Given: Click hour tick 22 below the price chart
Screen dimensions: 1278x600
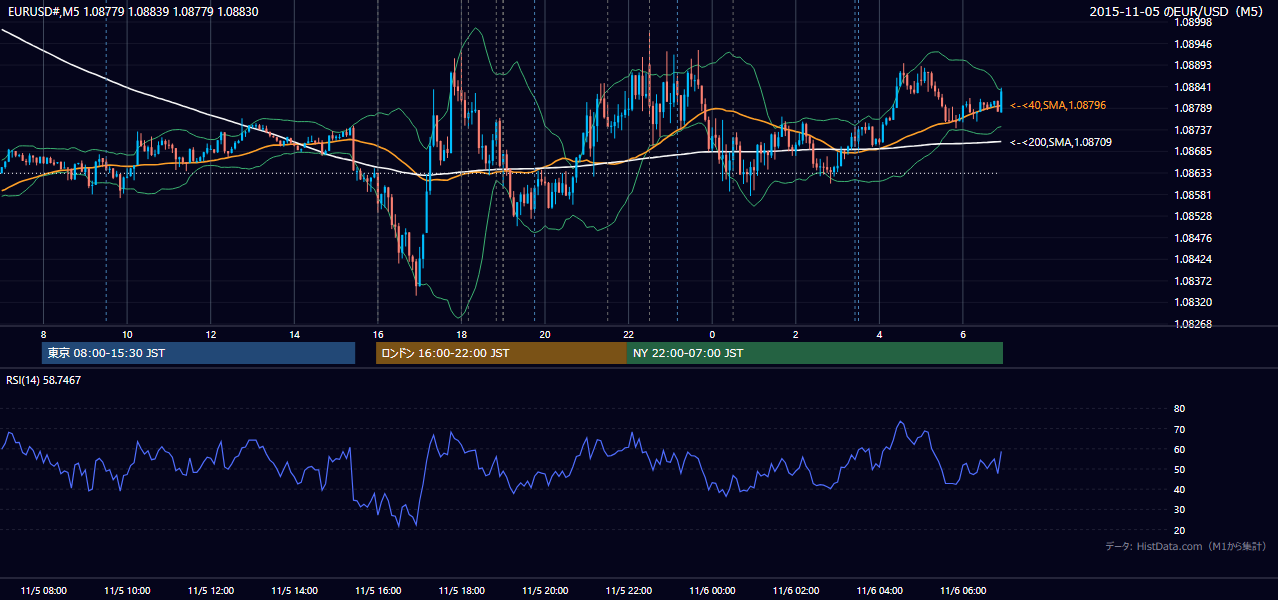Looking at the screenshot, I should coord(629,334).
